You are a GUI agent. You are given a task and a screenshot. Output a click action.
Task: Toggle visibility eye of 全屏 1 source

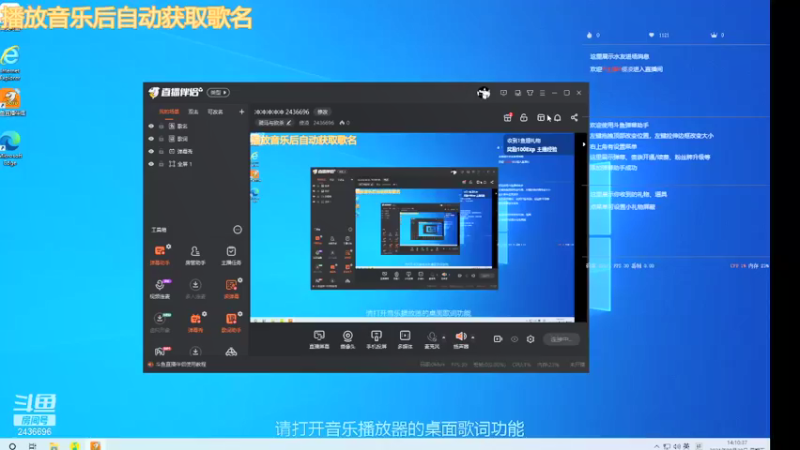tap(151, 164)
